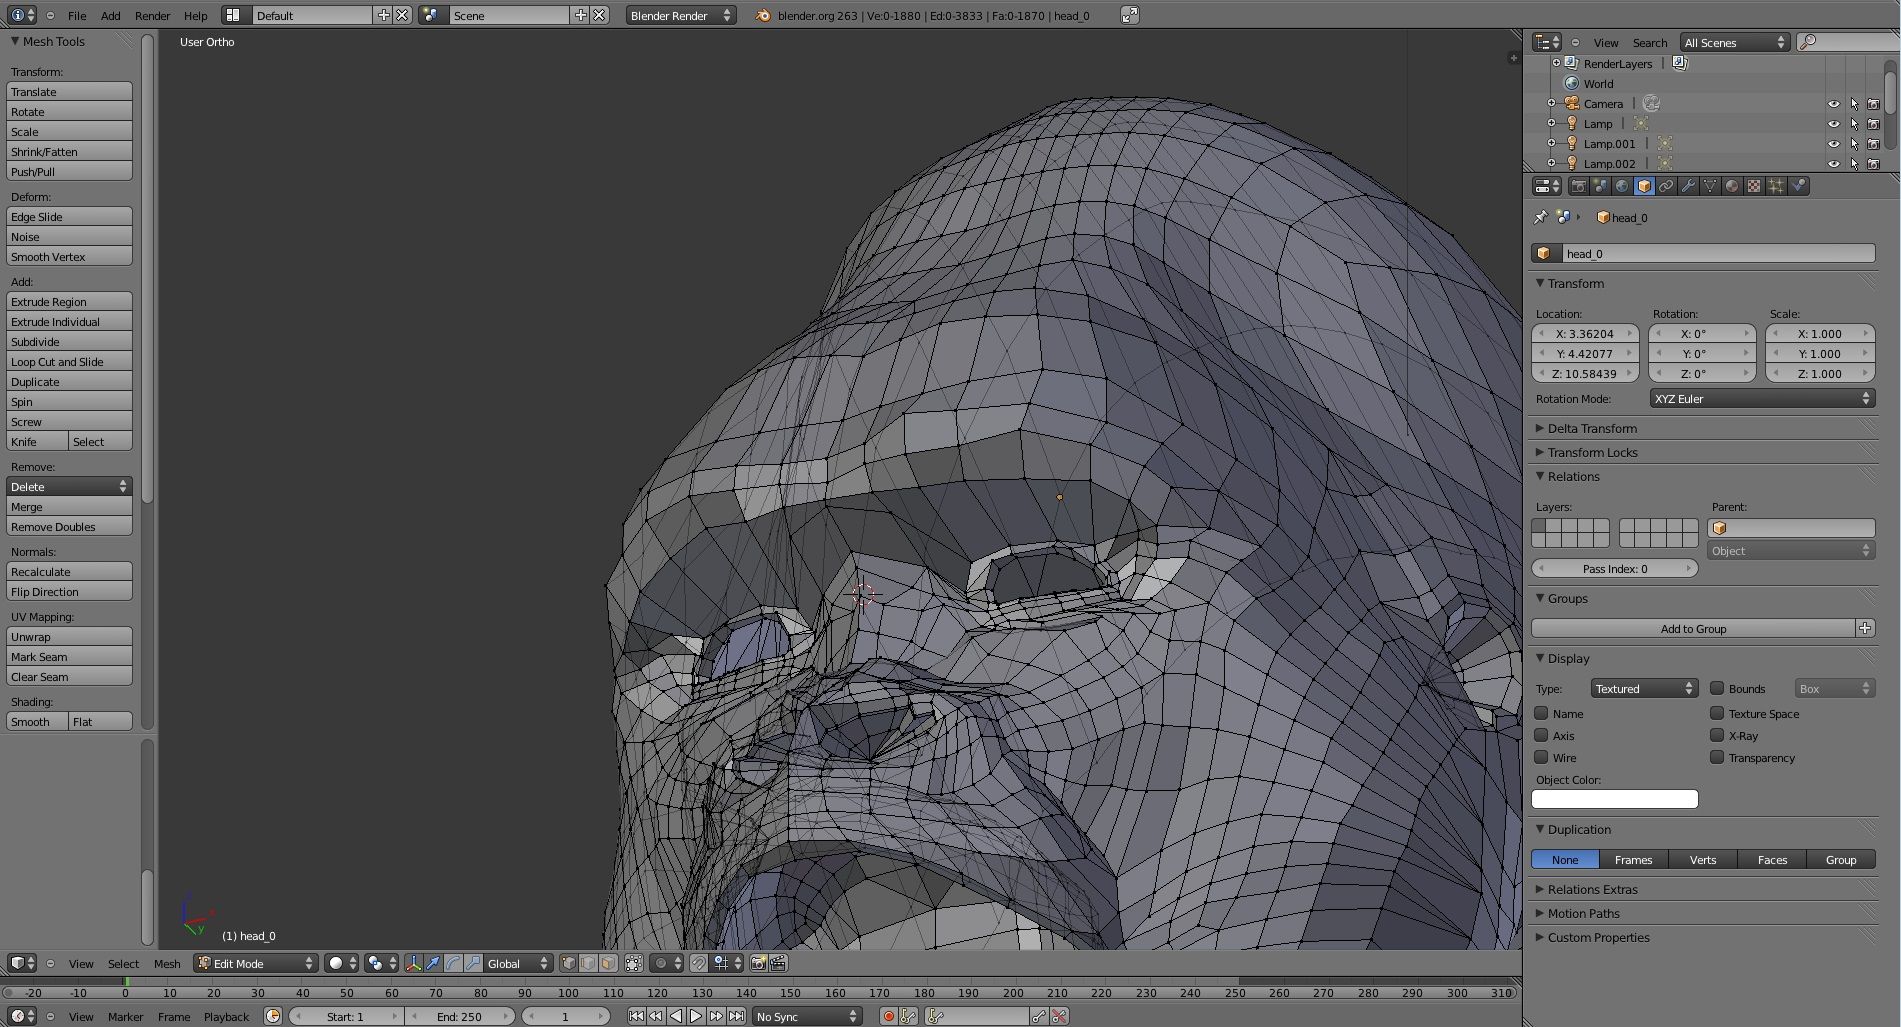
Task: Select the Material properties sphere icon
Action: click(1732, 186)
